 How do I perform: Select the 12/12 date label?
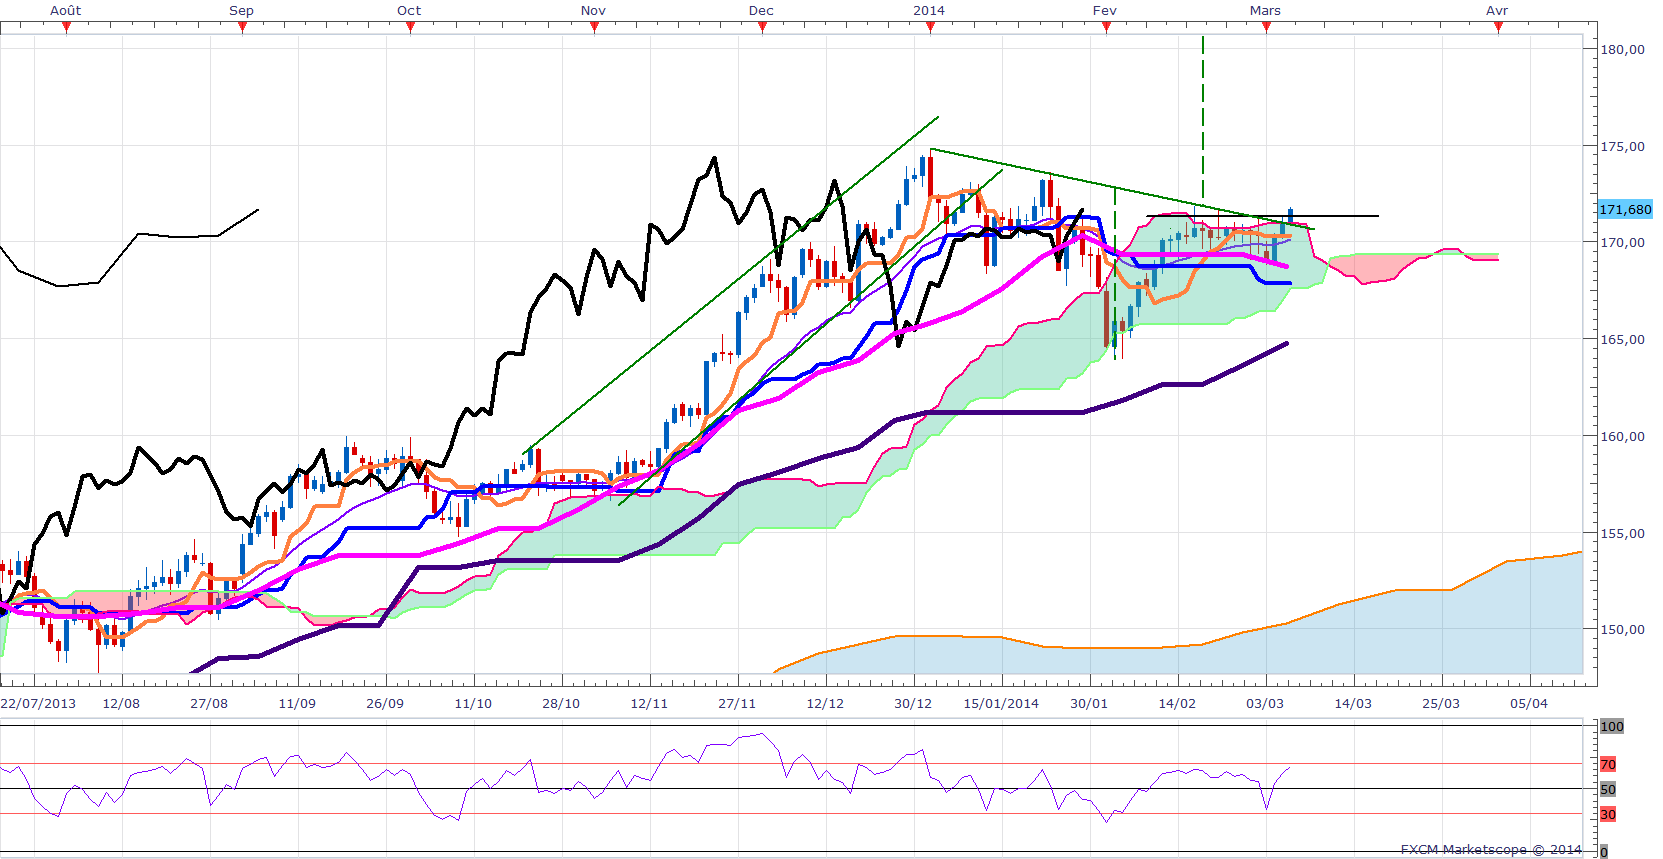tap(825, 703)
